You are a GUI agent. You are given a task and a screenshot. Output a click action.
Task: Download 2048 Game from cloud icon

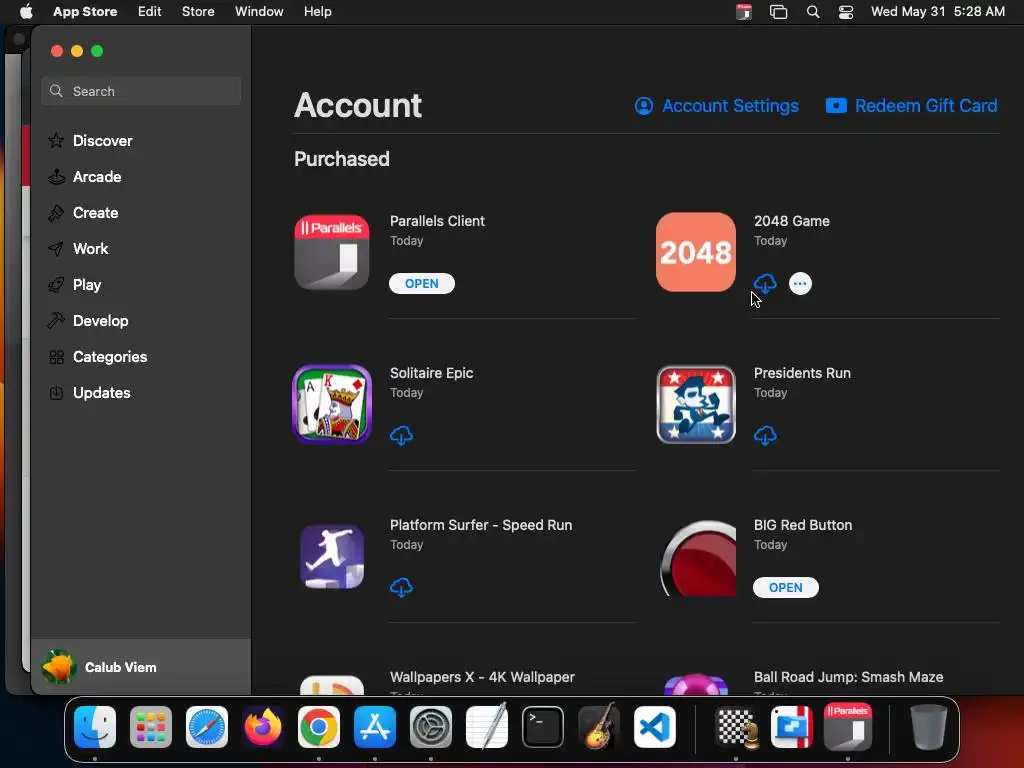765,283
